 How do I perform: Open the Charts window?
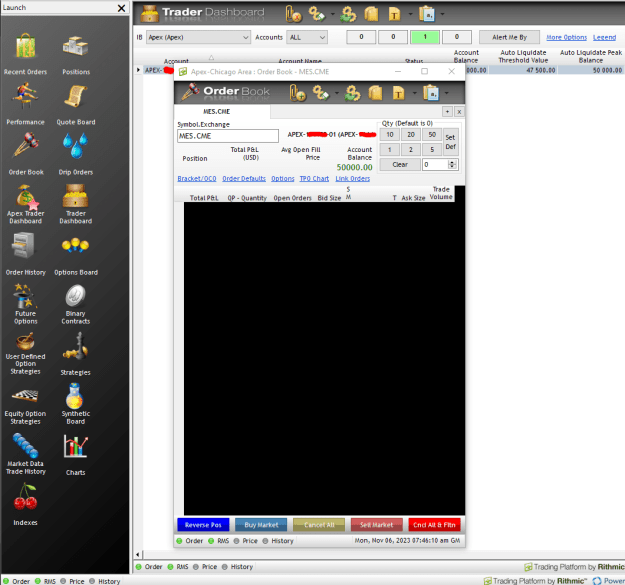(76, 455)
